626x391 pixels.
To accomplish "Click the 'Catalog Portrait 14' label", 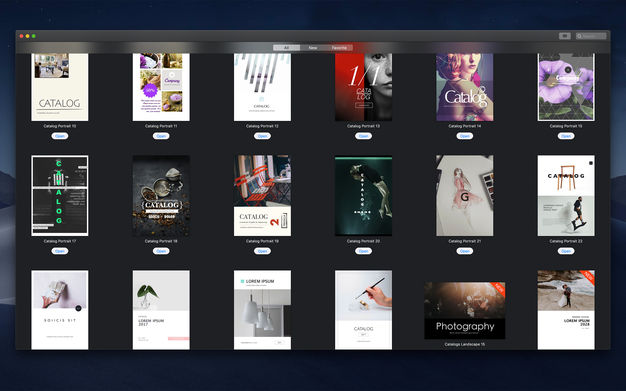I will tap(465, 126).
